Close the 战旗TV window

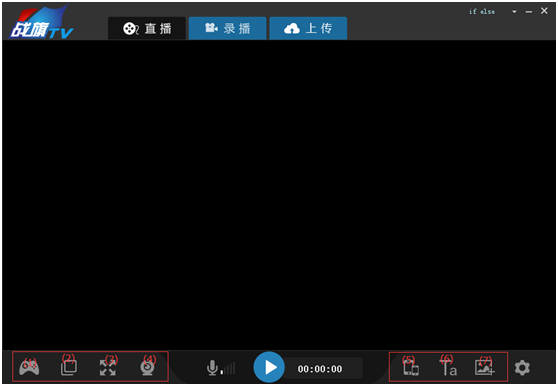pyautogui.click(x=544, y=11)
